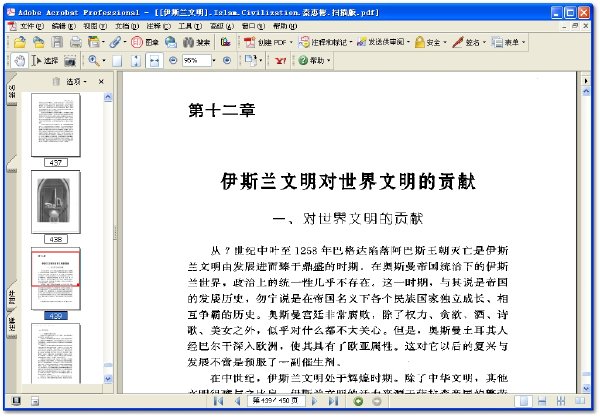600x417 pixels.
Task: Click the Attach file paperclip icon
Action: coord(115,42)
